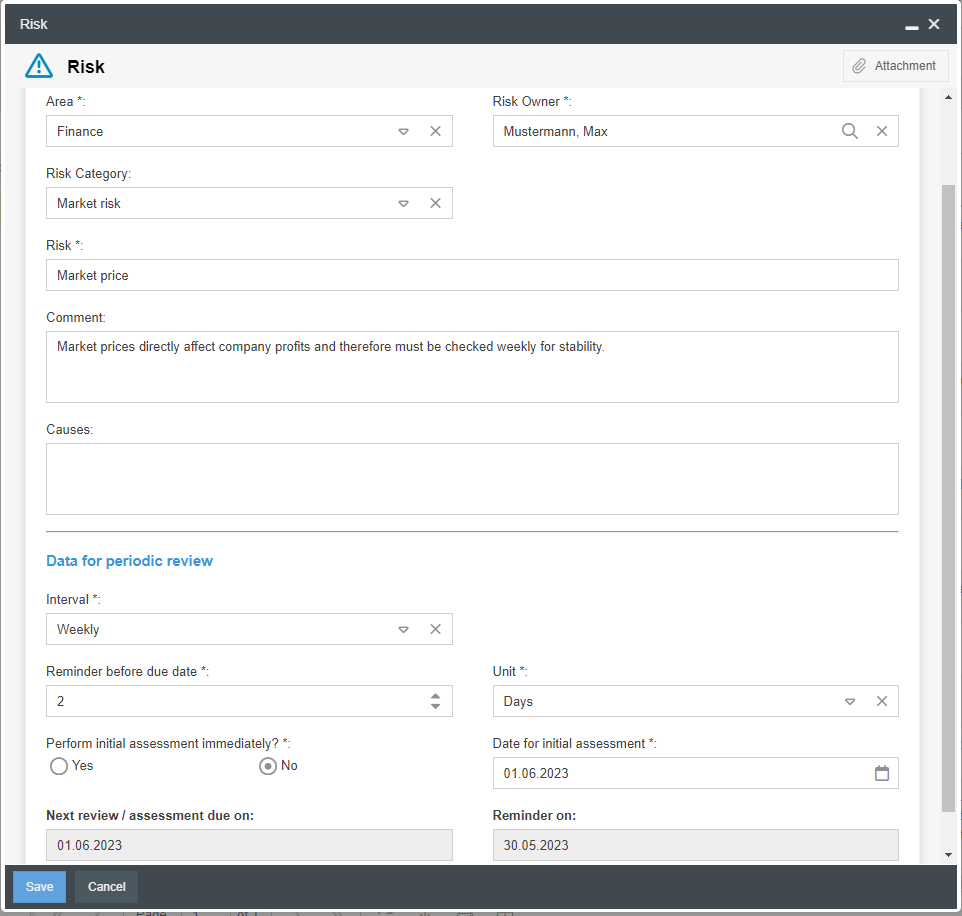Open the Interval dropdown
962x916 pixels.
[404, 629]
